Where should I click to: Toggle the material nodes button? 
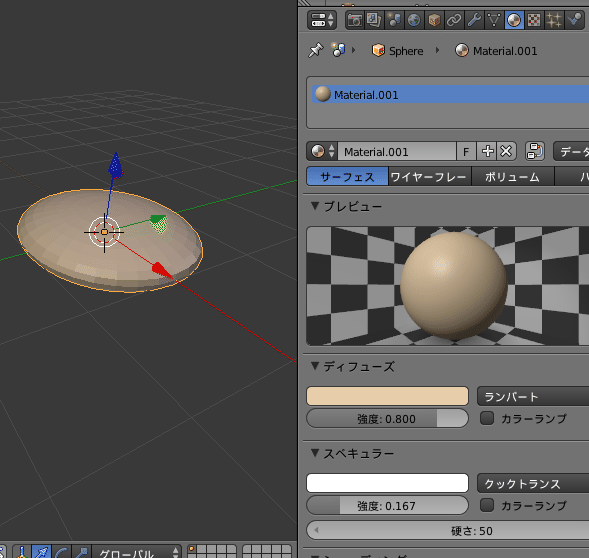[x=535, y=151]
